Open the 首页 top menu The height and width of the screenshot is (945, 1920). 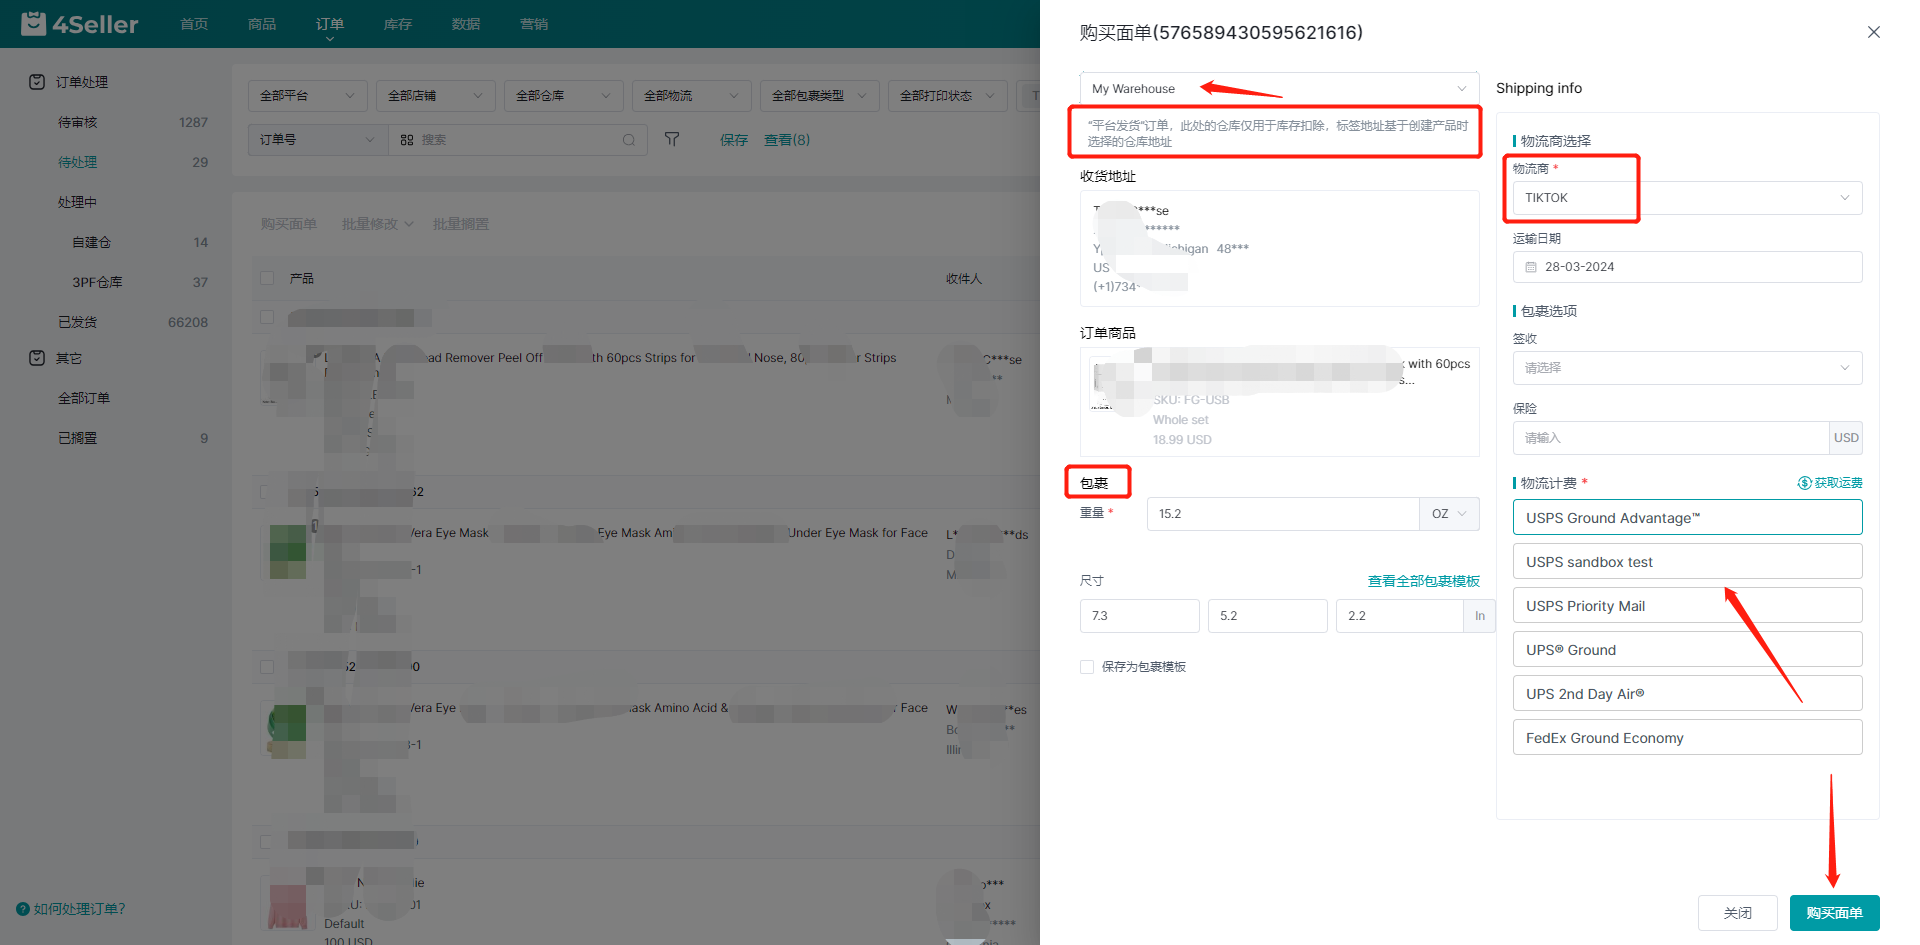tap(194, 24)
